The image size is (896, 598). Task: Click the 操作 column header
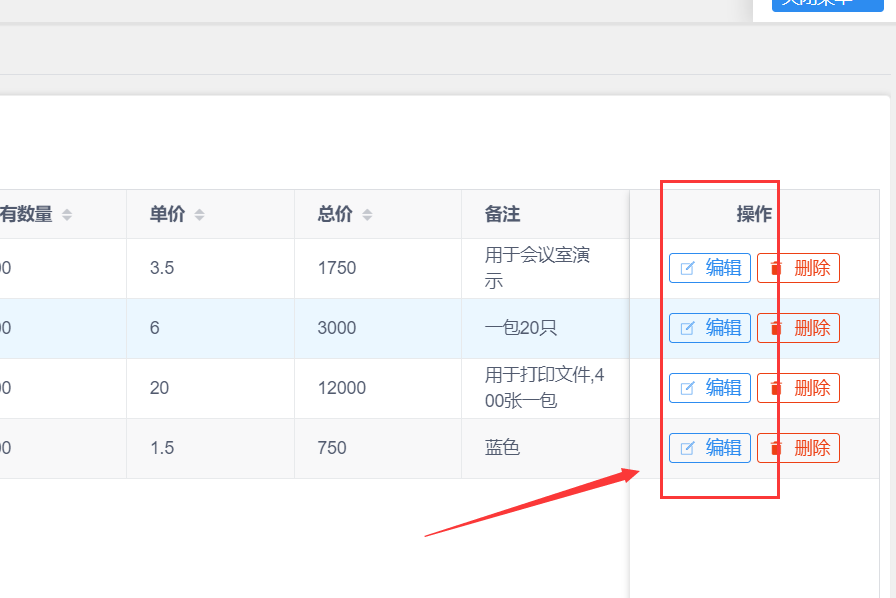click(754, 214)
